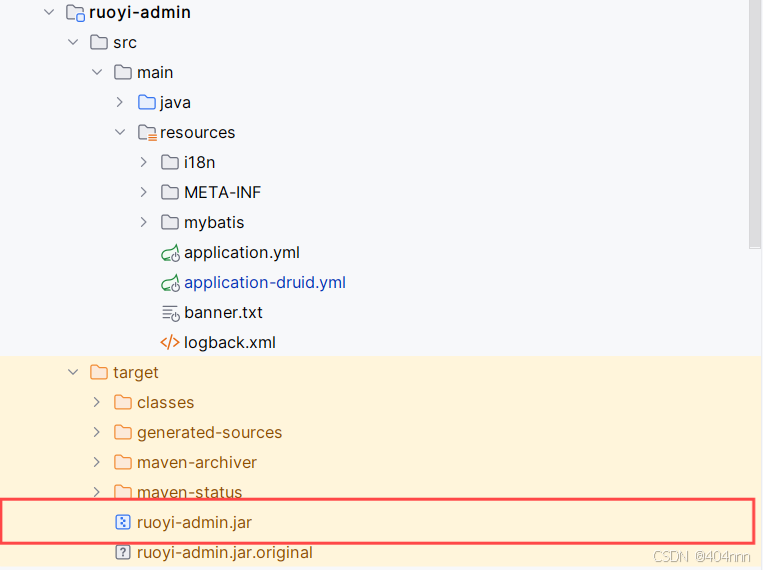Click the XML icon beside logback.xml

point(170,343)
